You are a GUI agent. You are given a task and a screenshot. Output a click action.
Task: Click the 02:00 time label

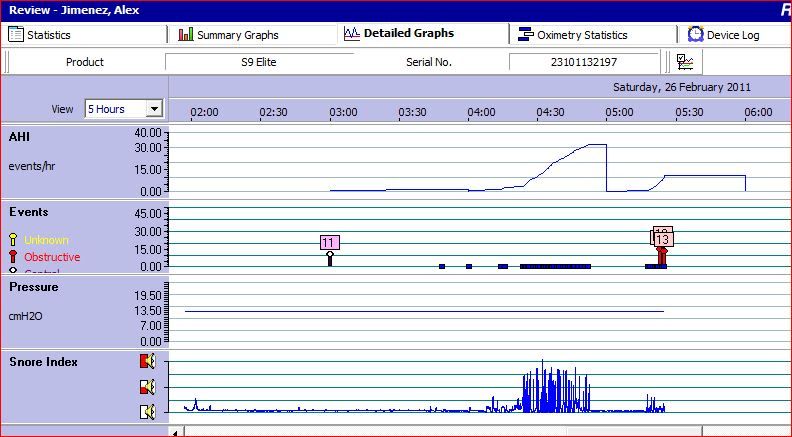pyautogui.click(x=205, y=112)
